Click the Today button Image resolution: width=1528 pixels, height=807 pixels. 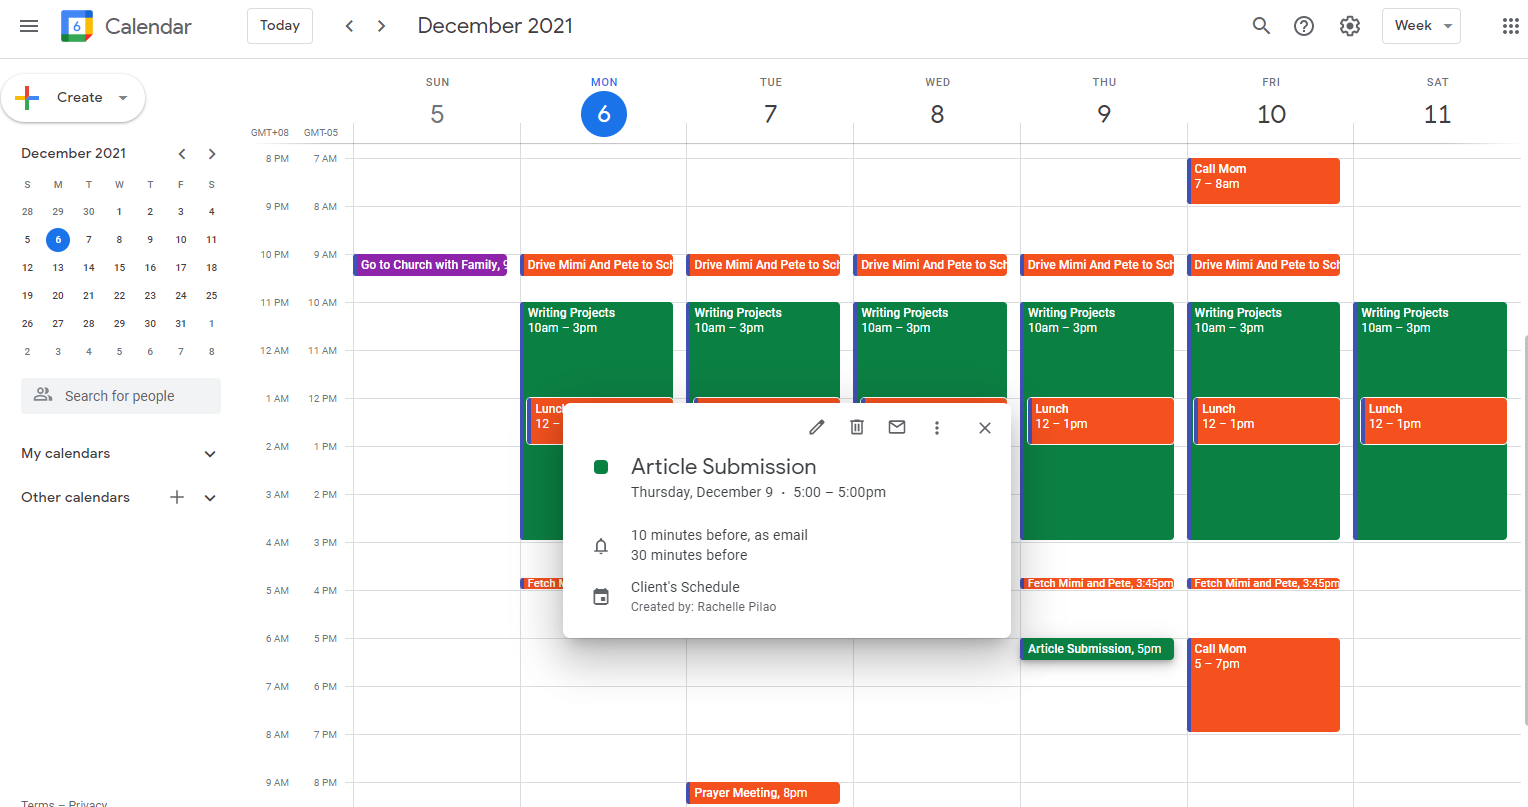point(280,26)
